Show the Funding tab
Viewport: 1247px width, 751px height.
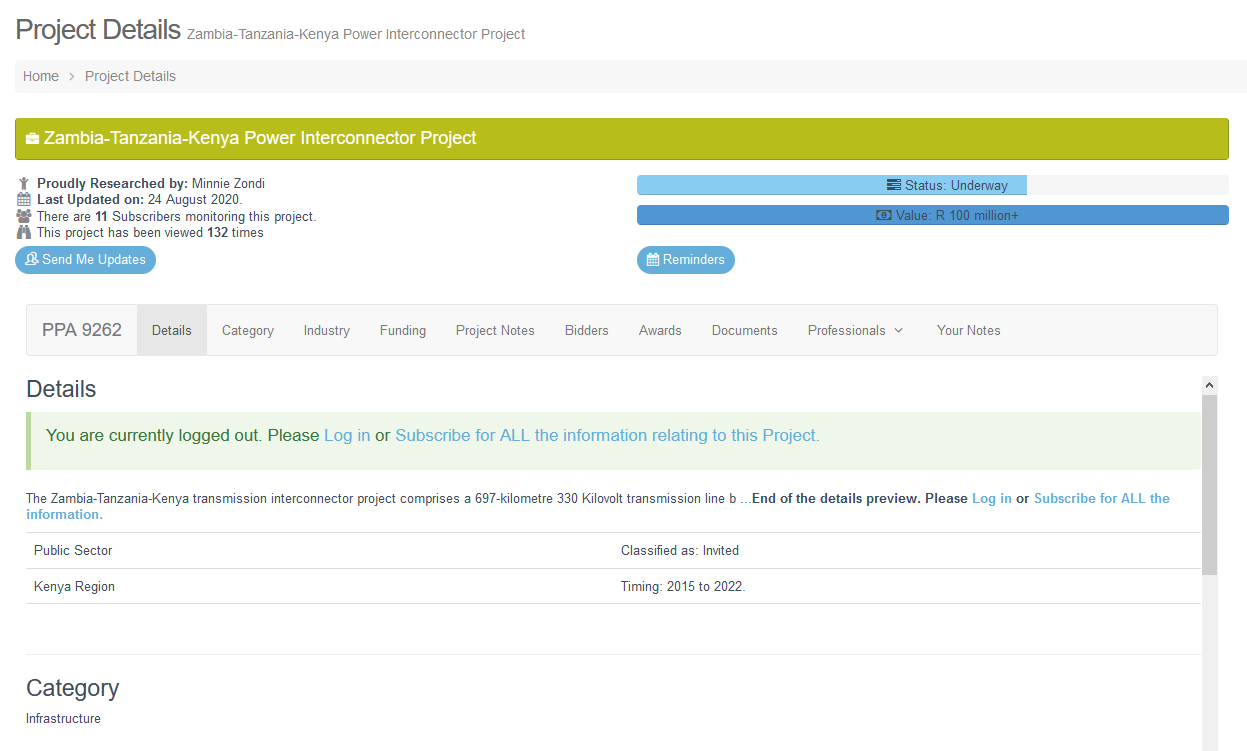pyautogui.click(x=403, y=331)
